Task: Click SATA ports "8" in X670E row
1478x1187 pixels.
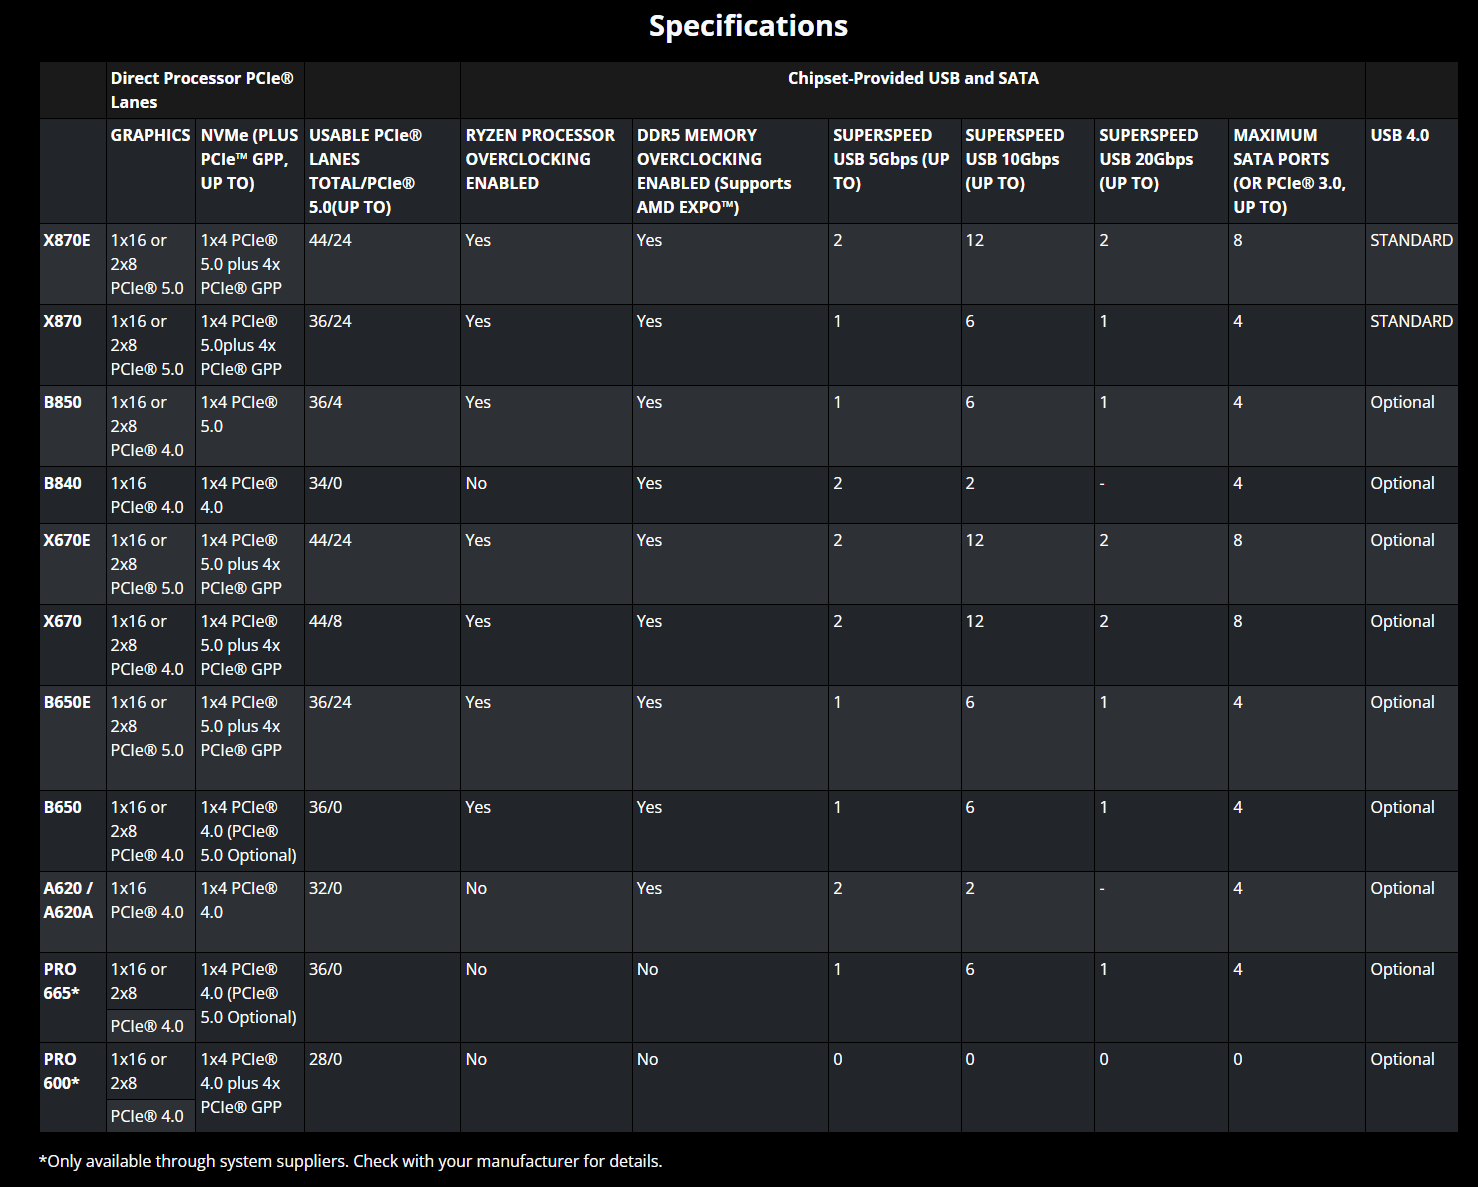Action: pyautogui.click(x=1238, y=540)
